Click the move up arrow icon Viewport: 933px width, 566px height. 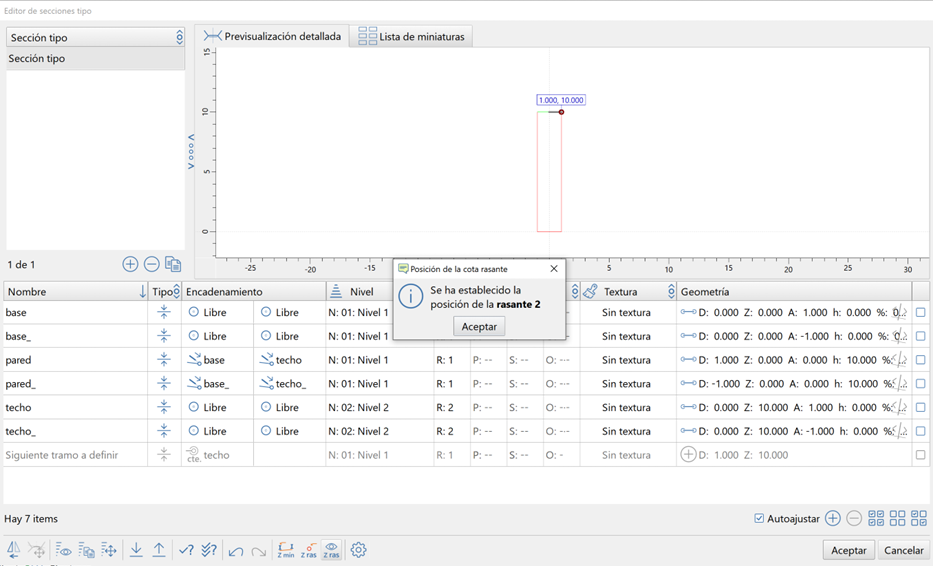coord(159,550)
